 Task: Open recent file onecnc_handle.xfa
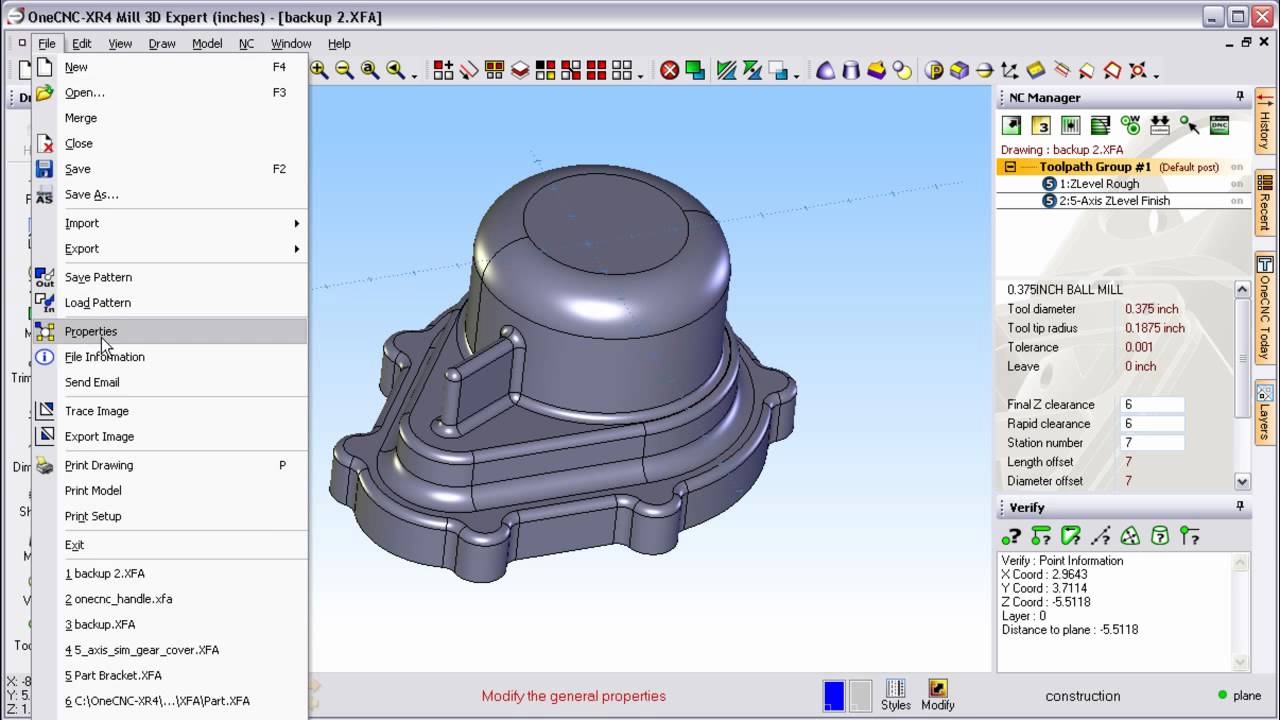coord(120,599)
